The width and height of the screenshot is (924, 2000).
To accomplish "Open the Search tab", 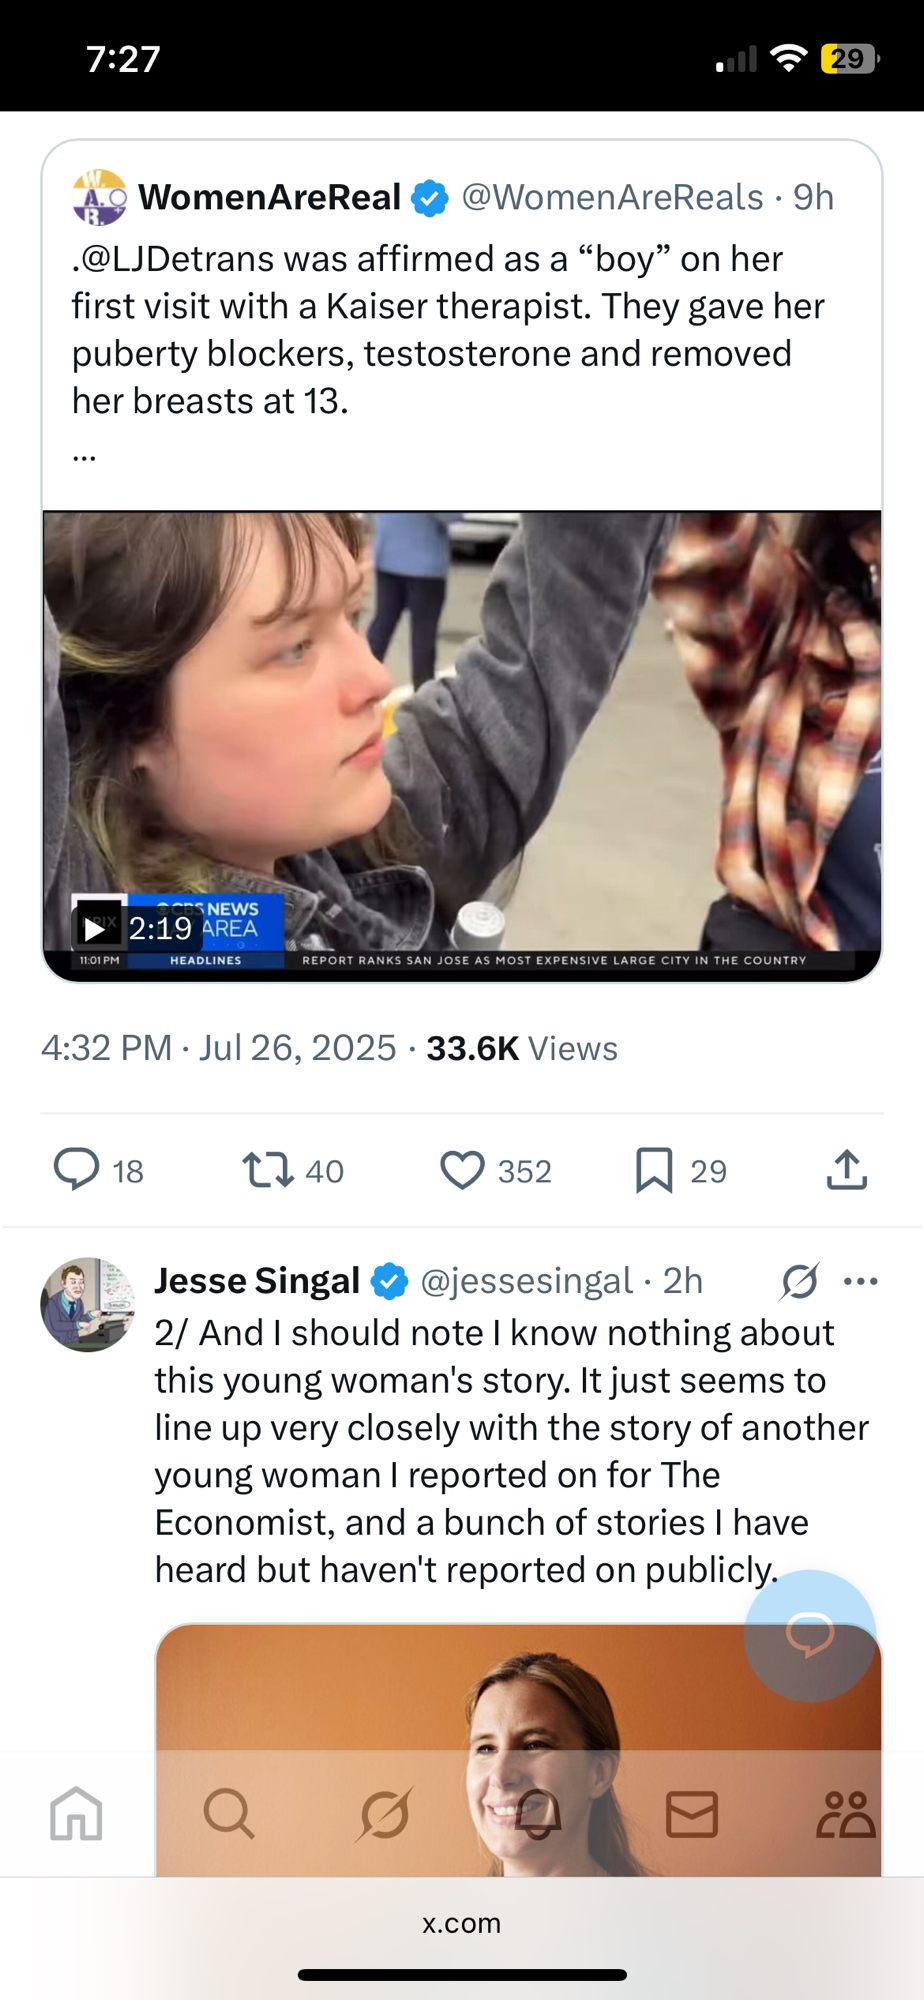I will point(229,1813).
